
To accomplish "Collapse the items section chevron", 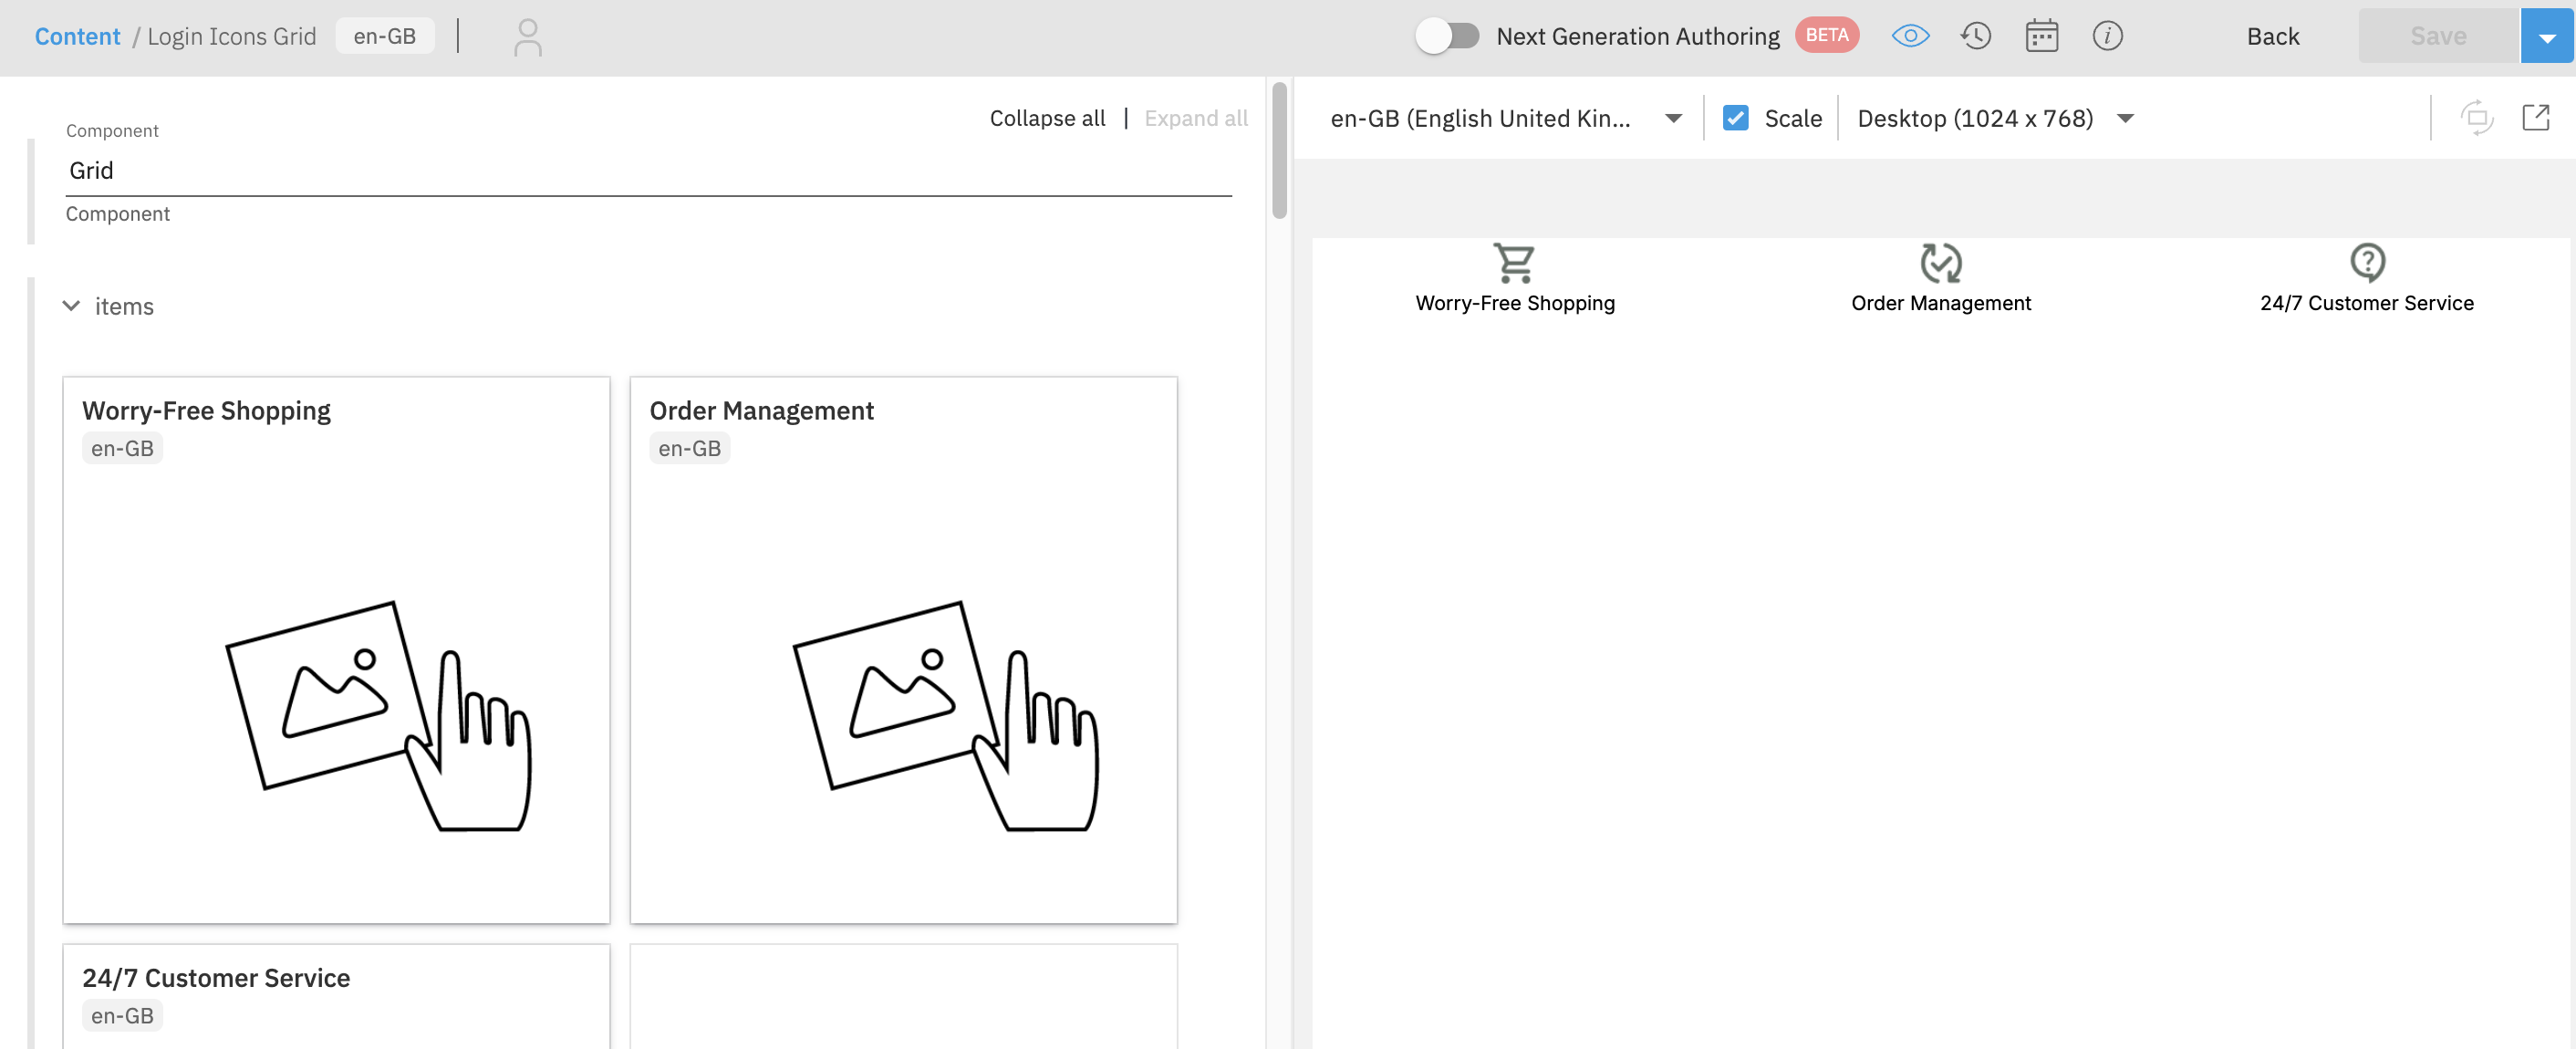I will pos(71,306).
